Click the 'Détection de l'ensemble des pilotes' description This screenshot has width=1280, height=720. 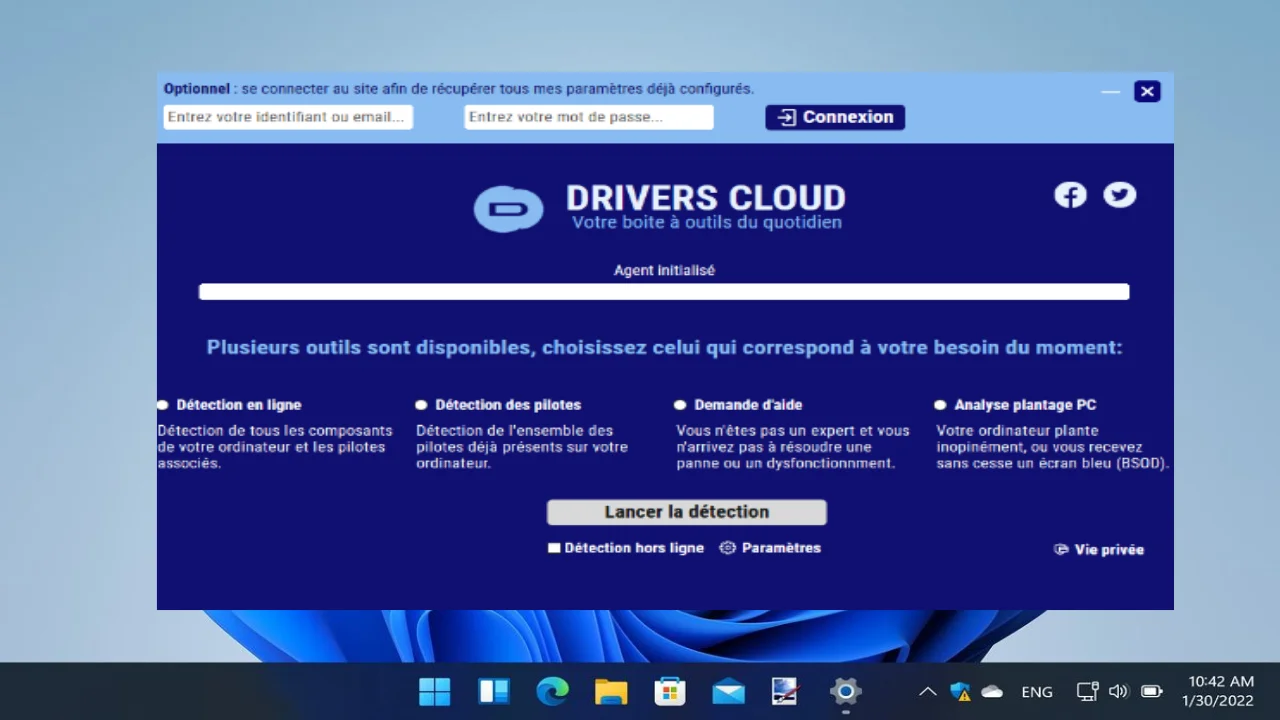pyautogui.click(x=522, y=447)
